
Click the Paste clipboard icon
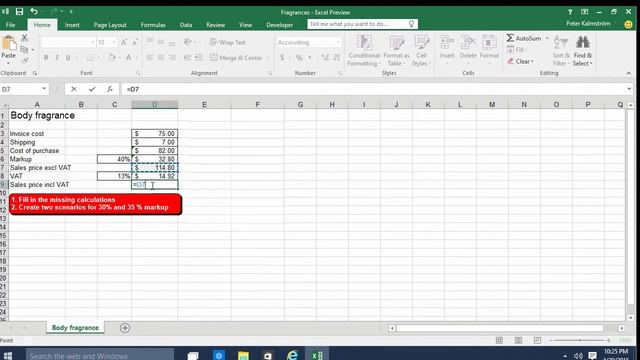(9, 43)
